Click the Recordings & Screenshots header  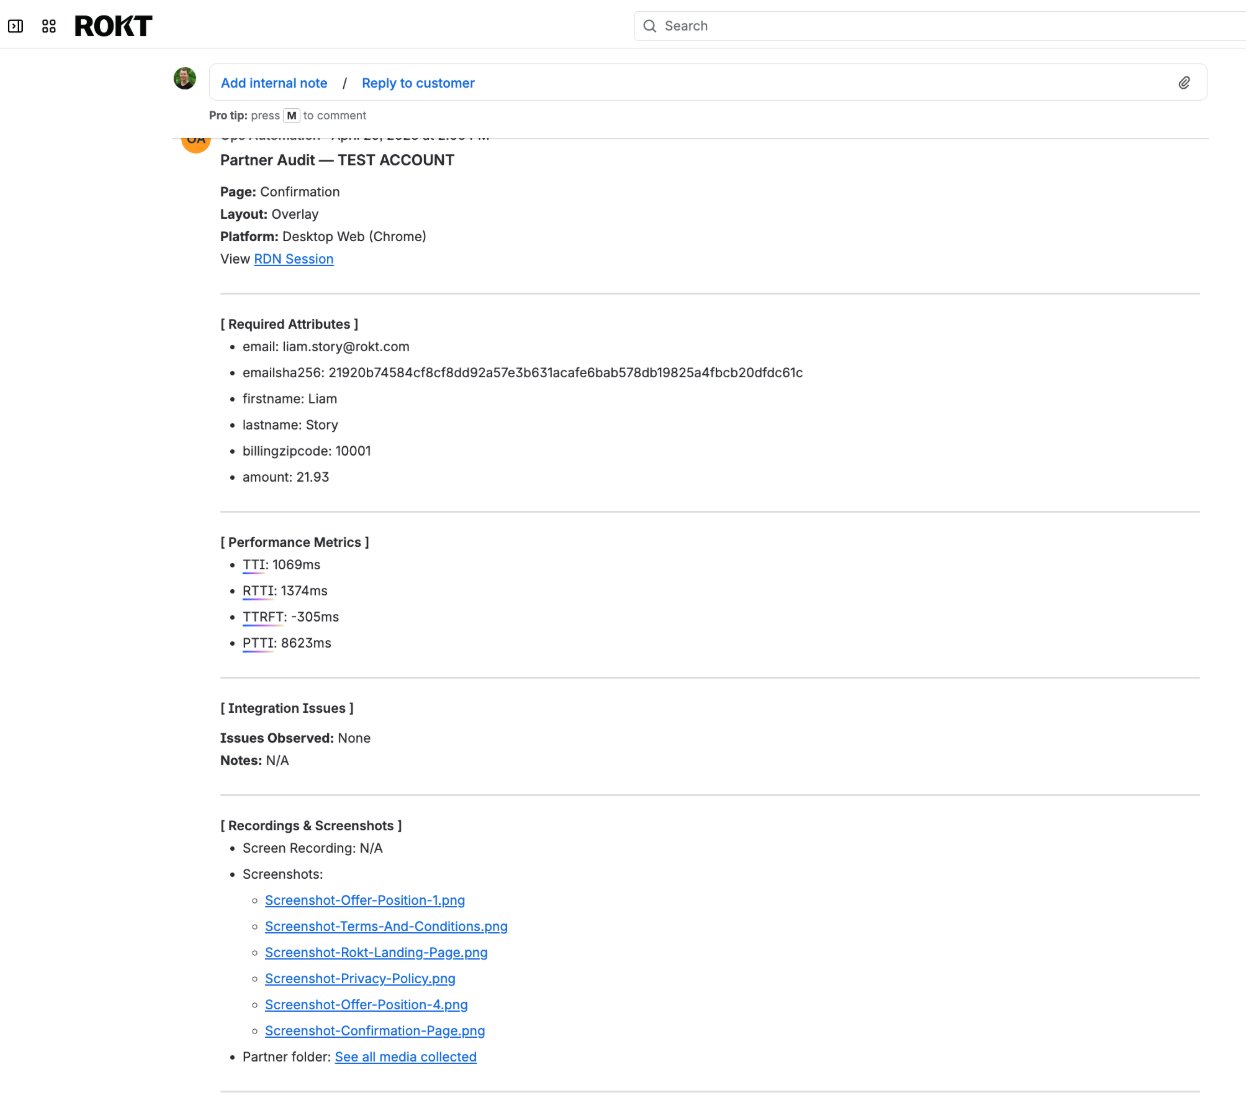tap(311, 825)
